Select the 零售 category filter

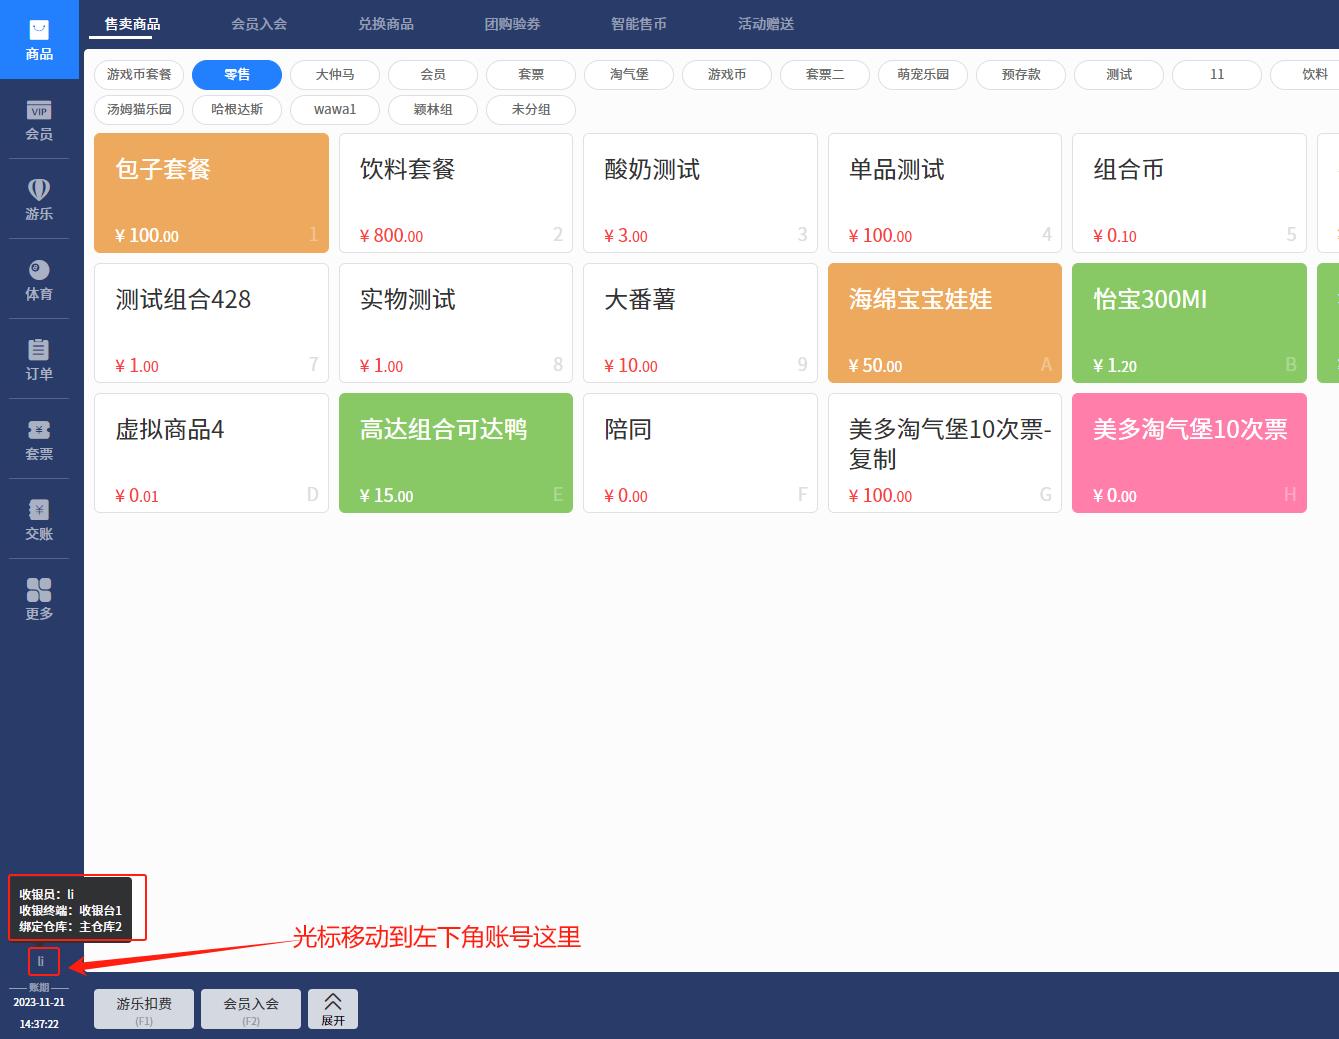(x=237, y=75)
